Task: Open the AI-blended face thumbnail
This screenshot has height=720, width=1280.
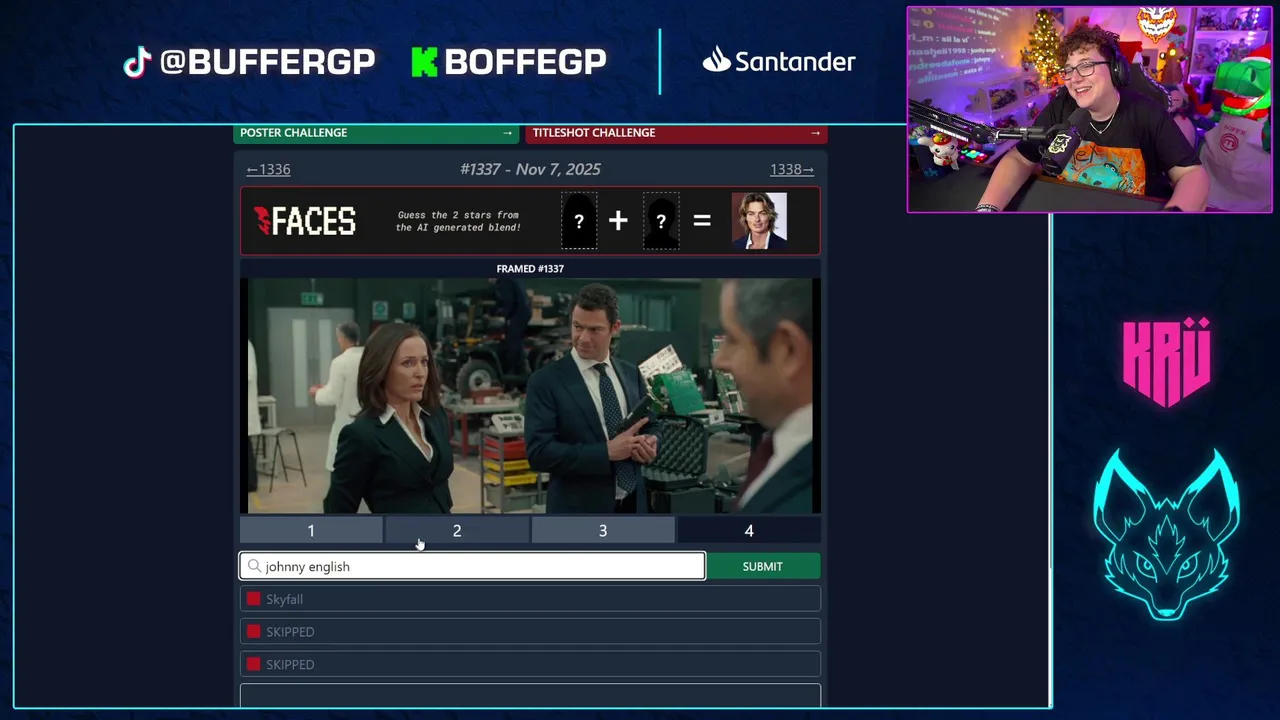Action: click(759, 220)
